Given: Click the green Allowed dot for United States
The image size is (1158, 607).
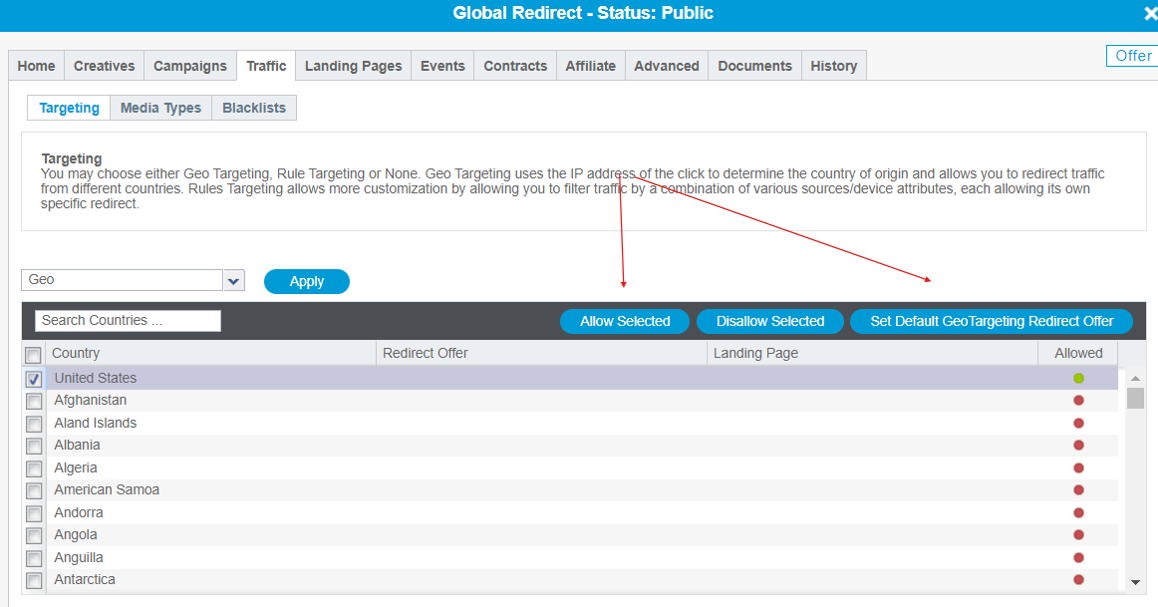Looking at the screenshot, I should click(x=1078, y=378).
